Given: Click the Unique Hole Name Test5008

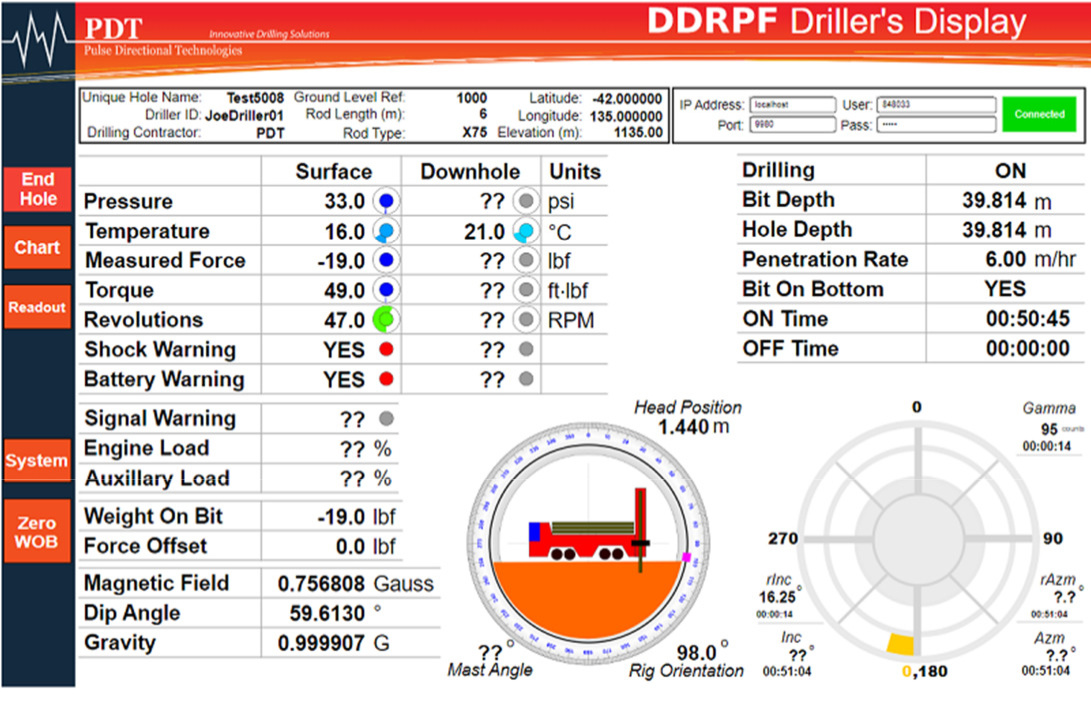Looking at the screenshot, I should 255,98.
